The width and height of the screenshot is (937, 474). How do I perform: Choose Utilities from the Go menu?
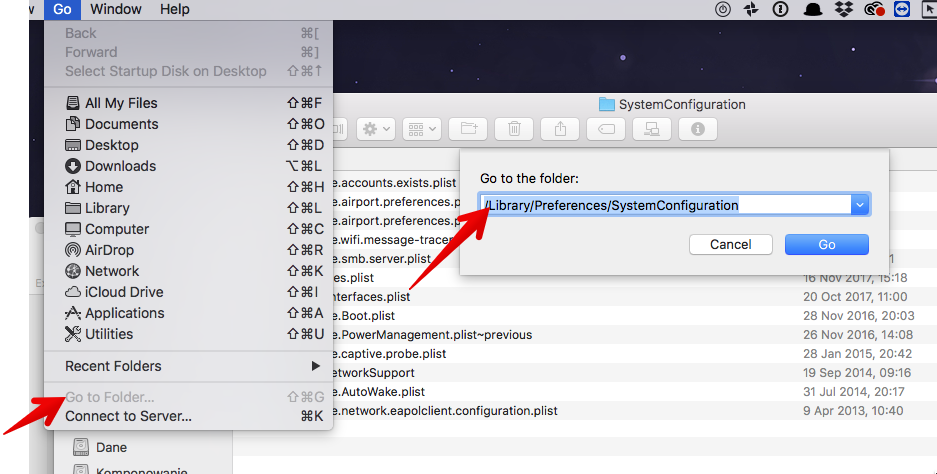(188, 334)
